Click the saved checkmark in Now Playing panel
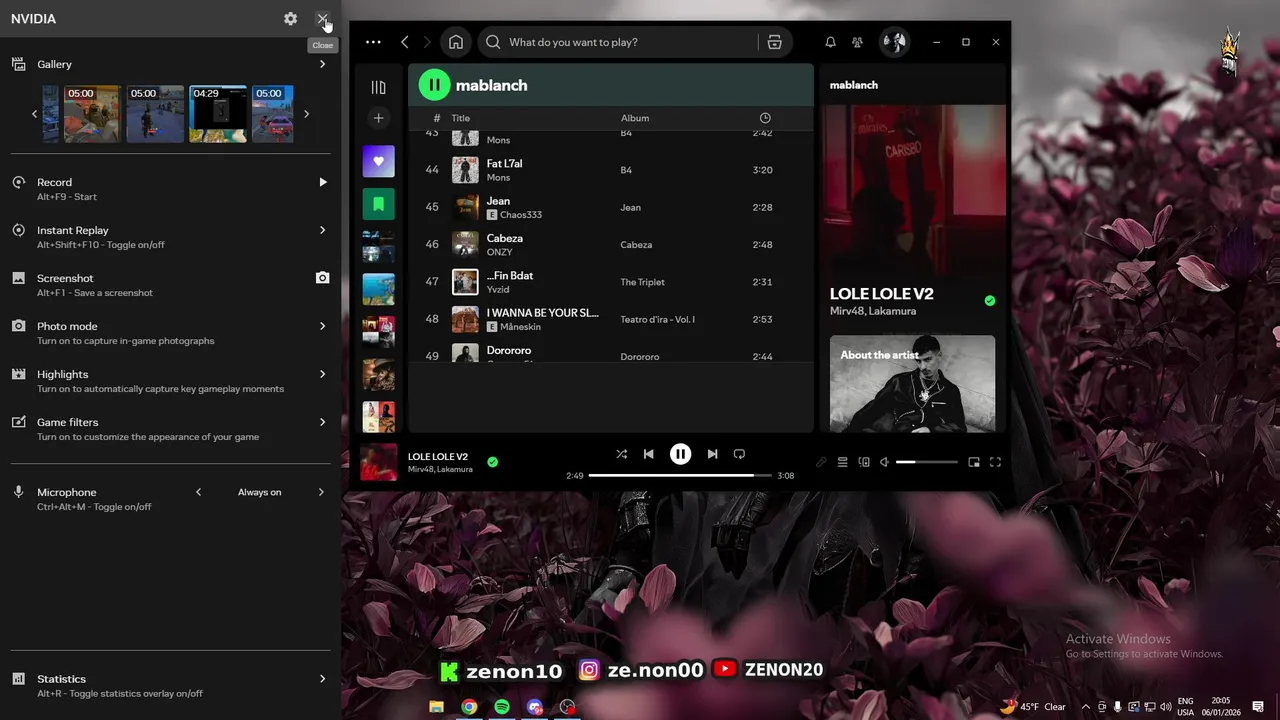This screenshot has width=1280, height=720. (x=989, y=301)
